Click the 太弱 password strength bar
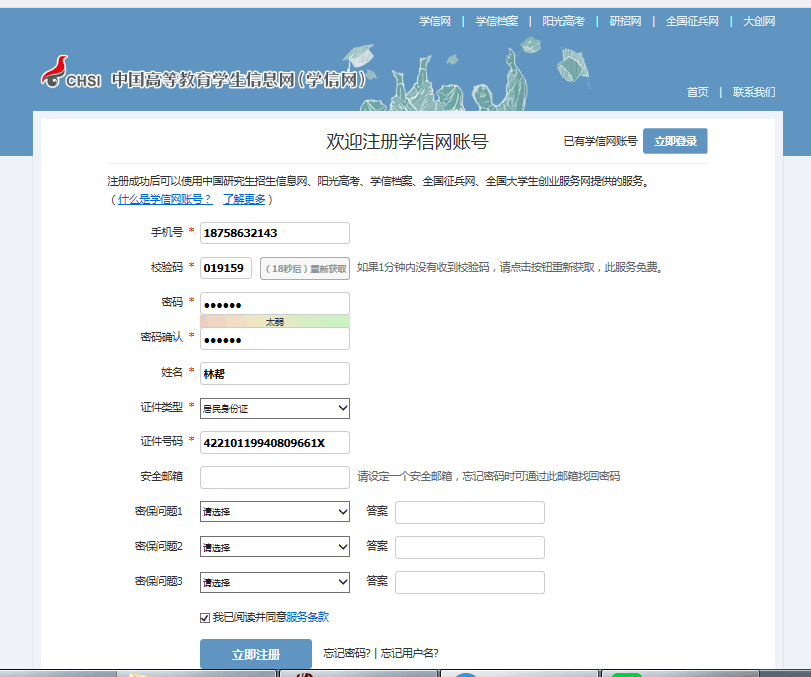 pos(275,321)
